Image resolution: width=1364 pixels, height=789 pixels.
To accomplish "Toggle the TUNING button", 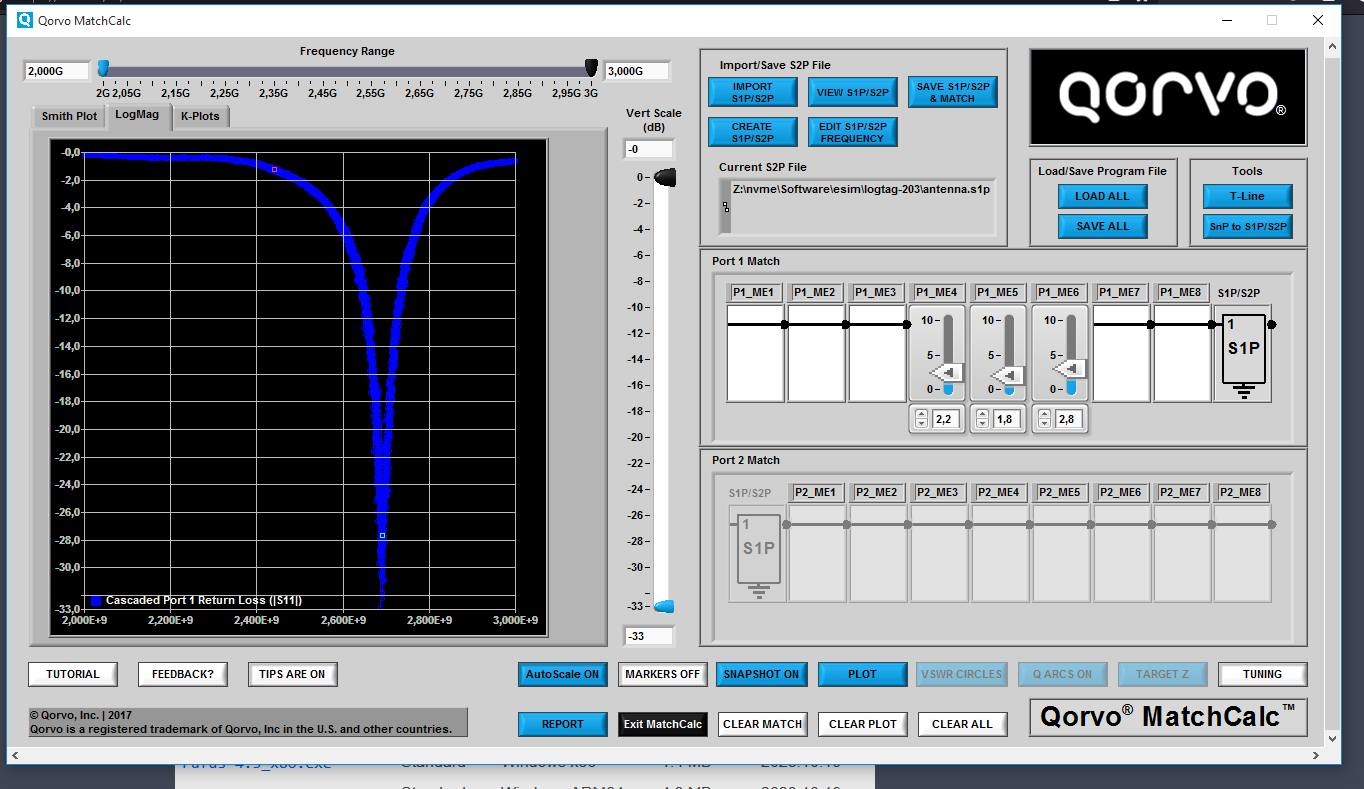I will tap(1262, 674).
